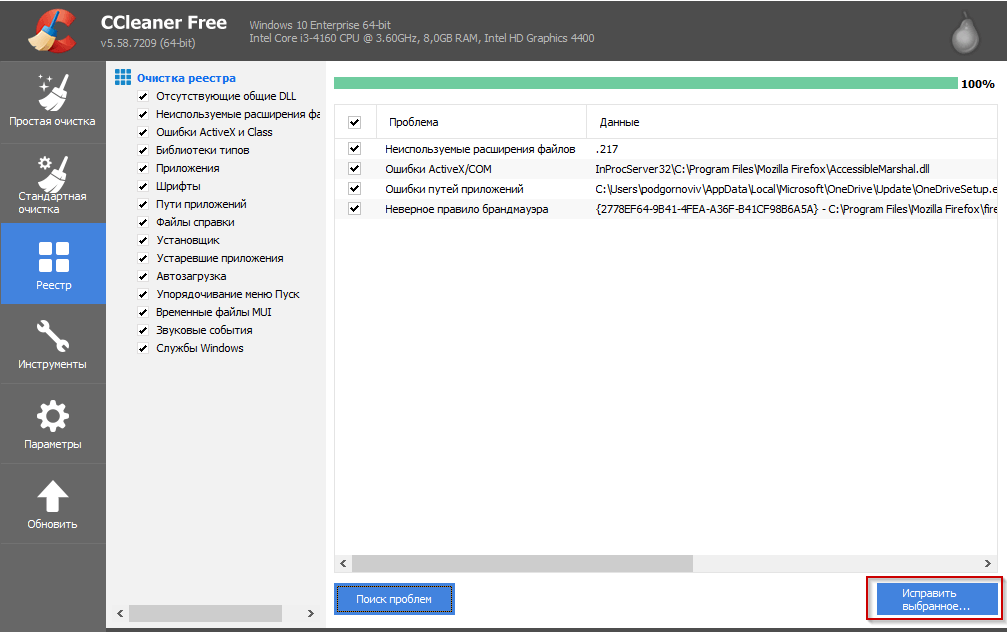Toggle the Ошибки ActiveX и Class checkbox
Image resolution: width=1007 pixels, height=632 pixels.
click(x=143, y=132)
